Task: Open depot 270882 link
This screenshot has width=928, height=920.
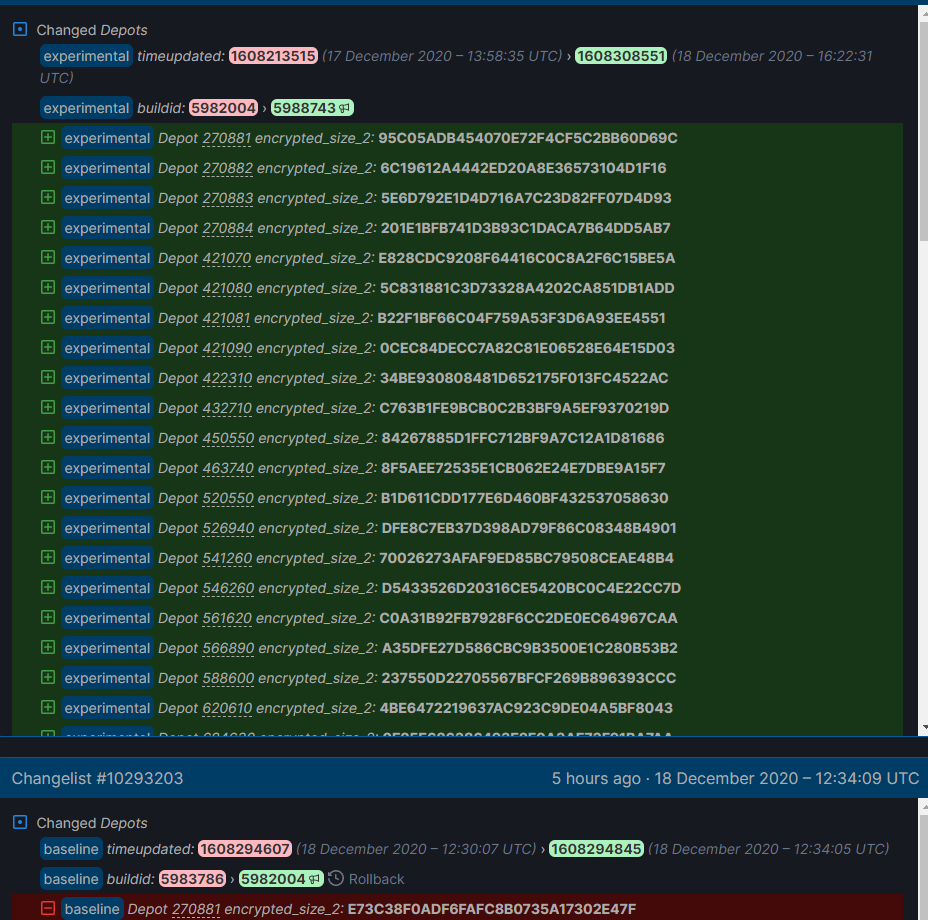Action: pos(226,168)
